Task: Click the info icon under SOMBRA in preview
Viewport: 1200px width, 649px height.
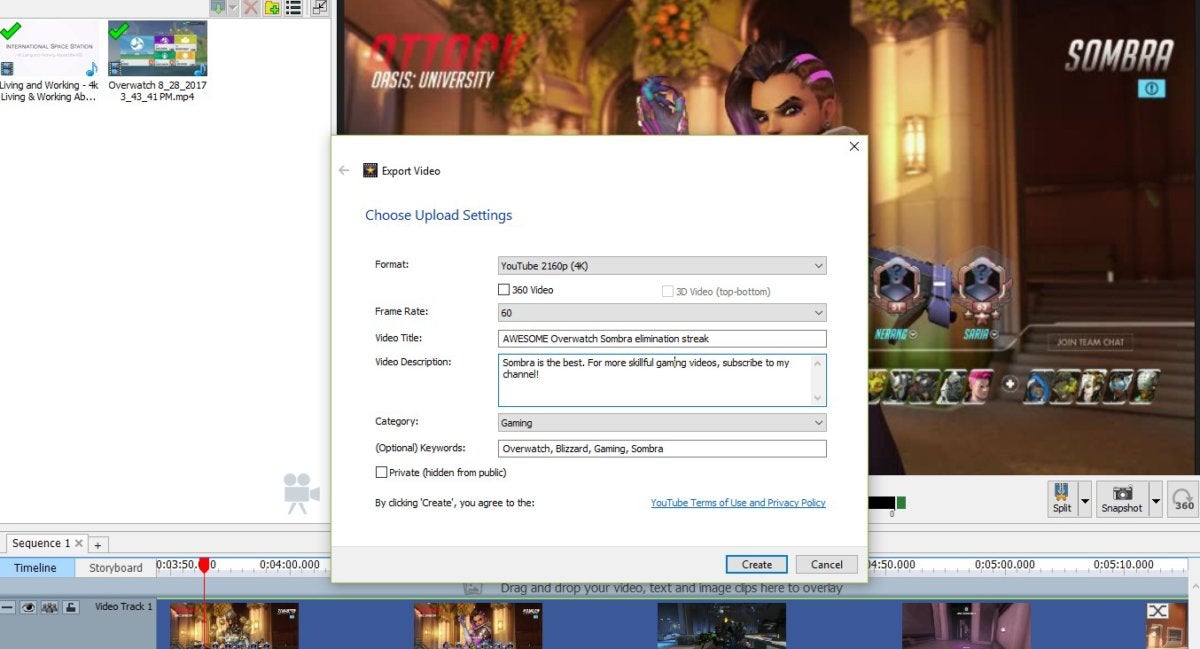Action: pos(1151,88)
